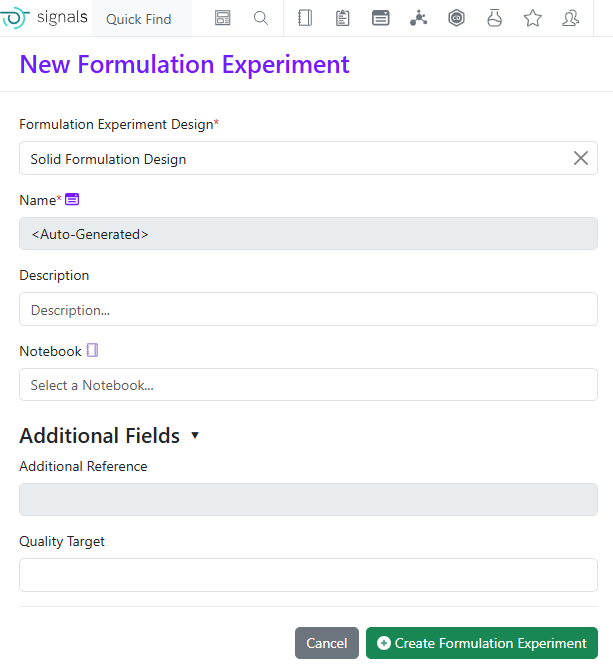Open the Formulation Experiment Design dropdown
The image size is (613, 667).
click(x=308, y=158)
